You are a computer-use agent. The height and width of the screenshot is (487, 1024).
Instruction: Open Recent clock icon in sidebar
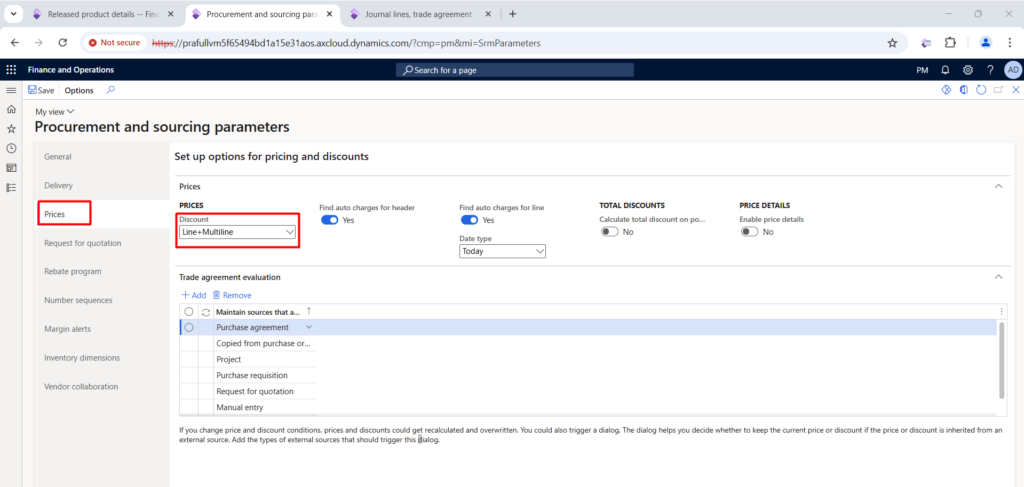10,148
